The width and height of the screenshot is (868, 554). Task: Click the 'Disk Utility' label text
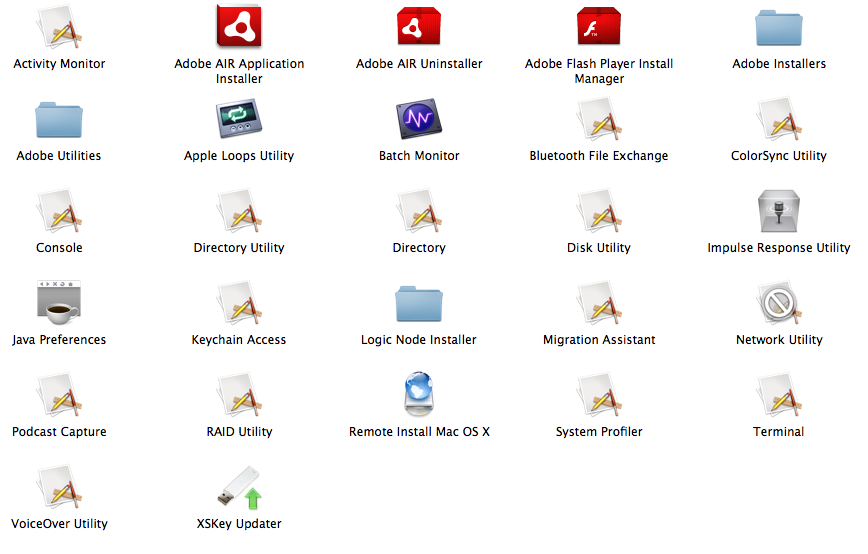click(599, 248)
